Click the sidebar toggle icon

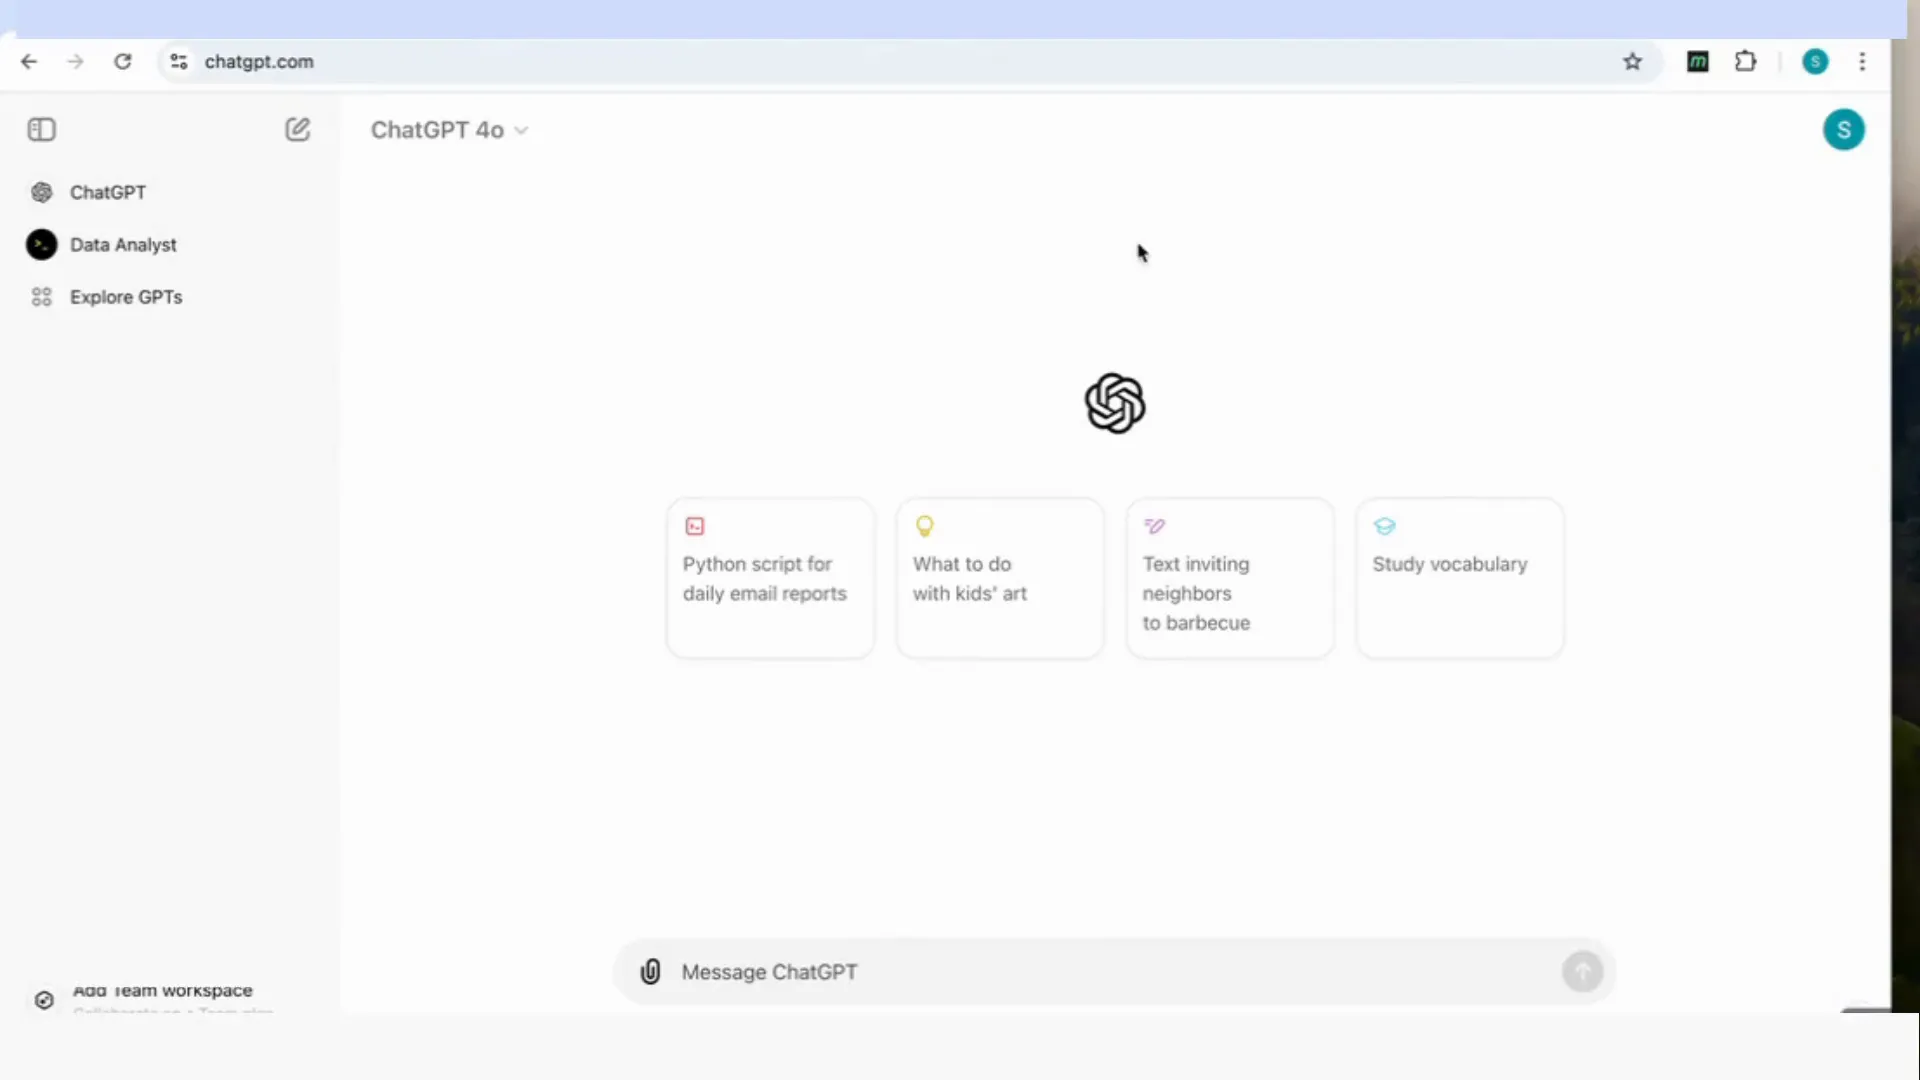[42, 129]
